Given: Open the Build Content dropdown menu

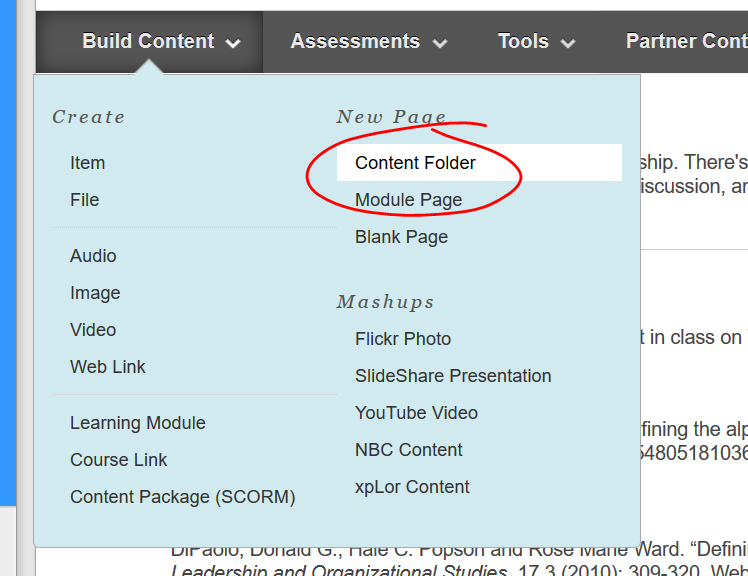Looking at the screenshot, I should tap(160, 42).
